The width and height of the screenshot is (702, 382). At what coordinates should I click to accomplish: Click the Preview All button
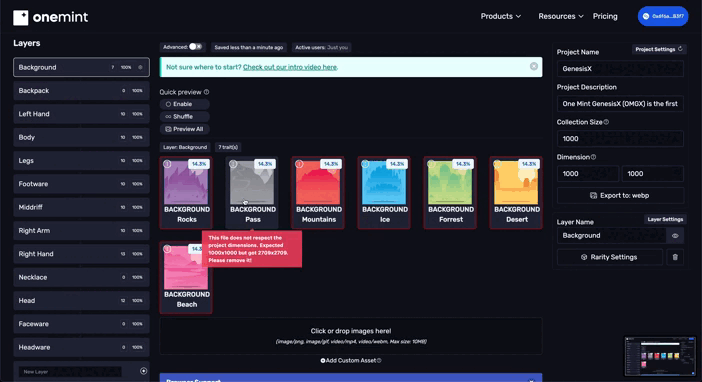click(184, 129)
